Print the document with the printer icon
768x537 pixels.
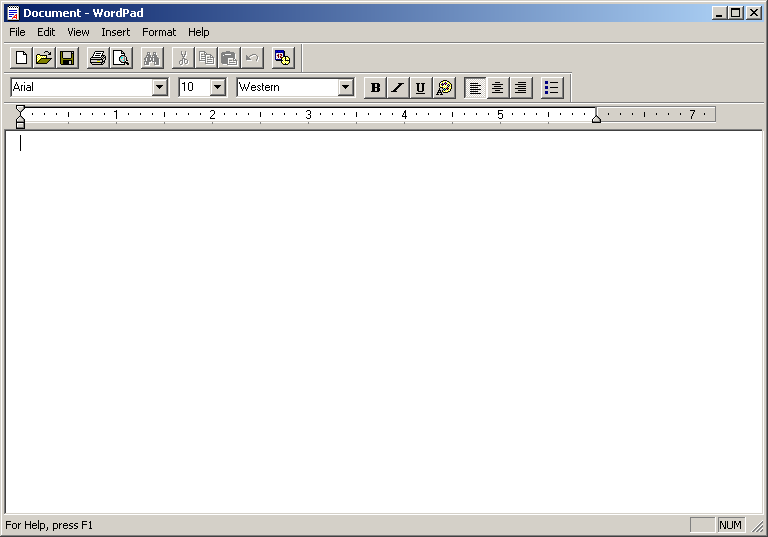(97, 58)
